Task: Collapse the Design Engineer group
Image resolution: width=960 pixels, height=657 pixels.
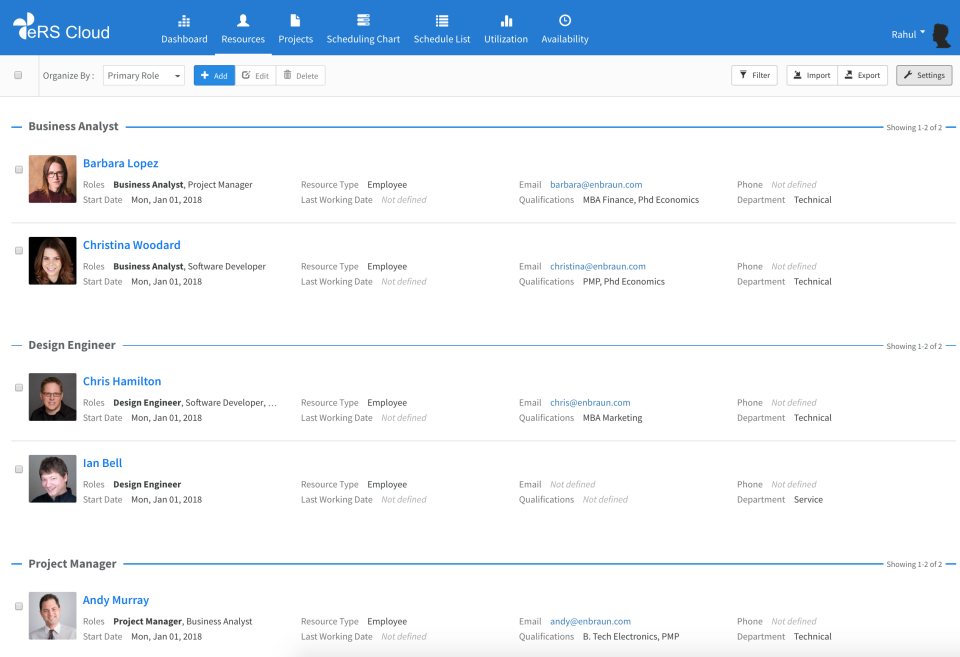Action: [x=17, y=345]
